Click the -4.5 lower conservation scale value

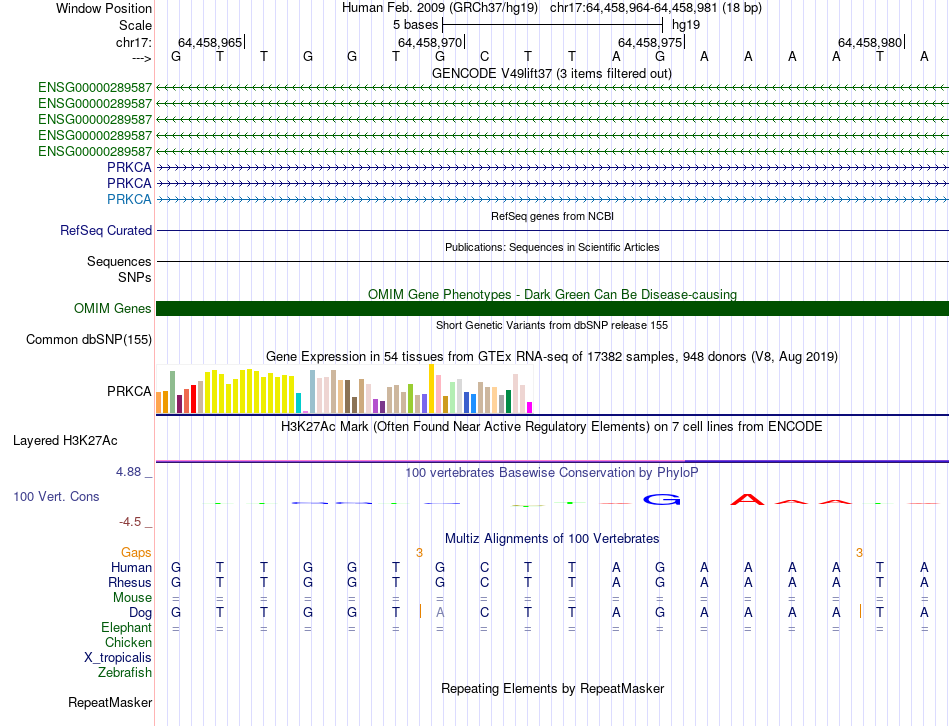click(x=130, y=522)
